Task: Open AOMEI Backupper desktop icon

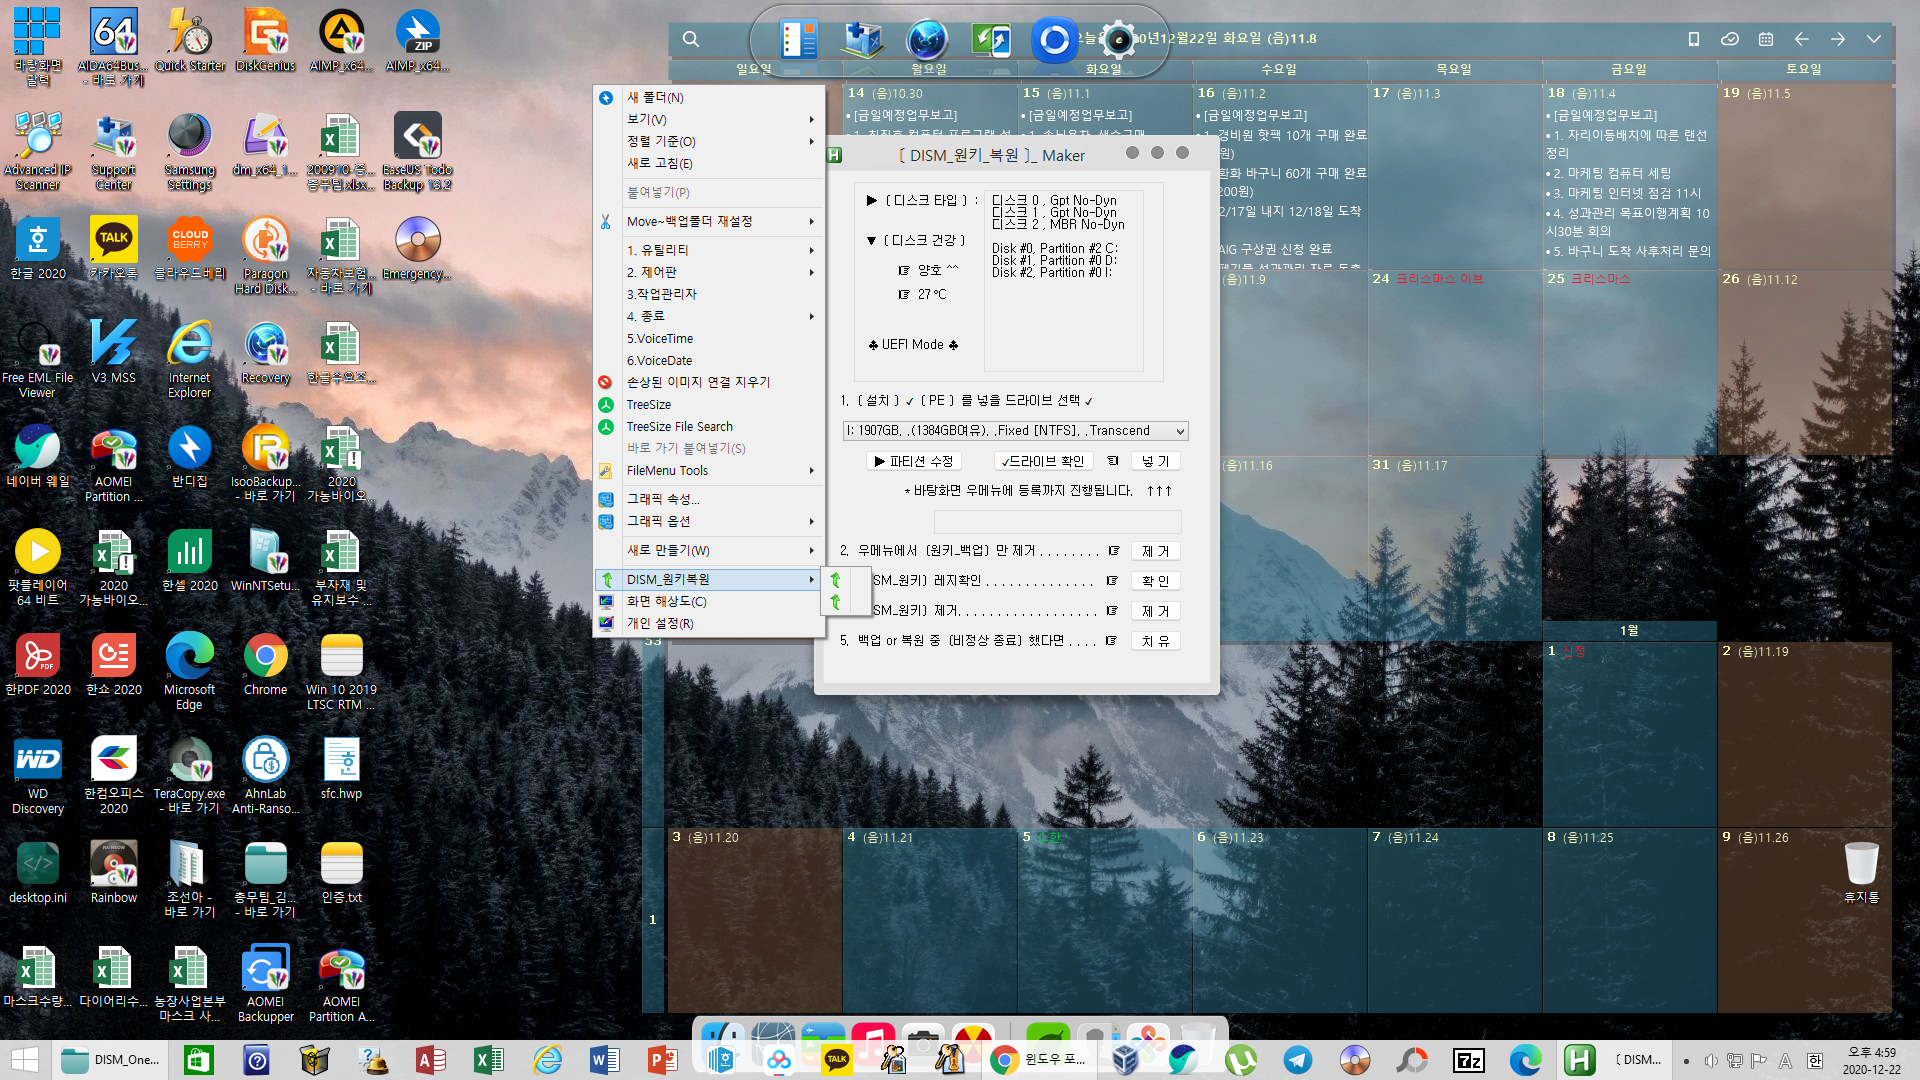Action: pos(265,983)
